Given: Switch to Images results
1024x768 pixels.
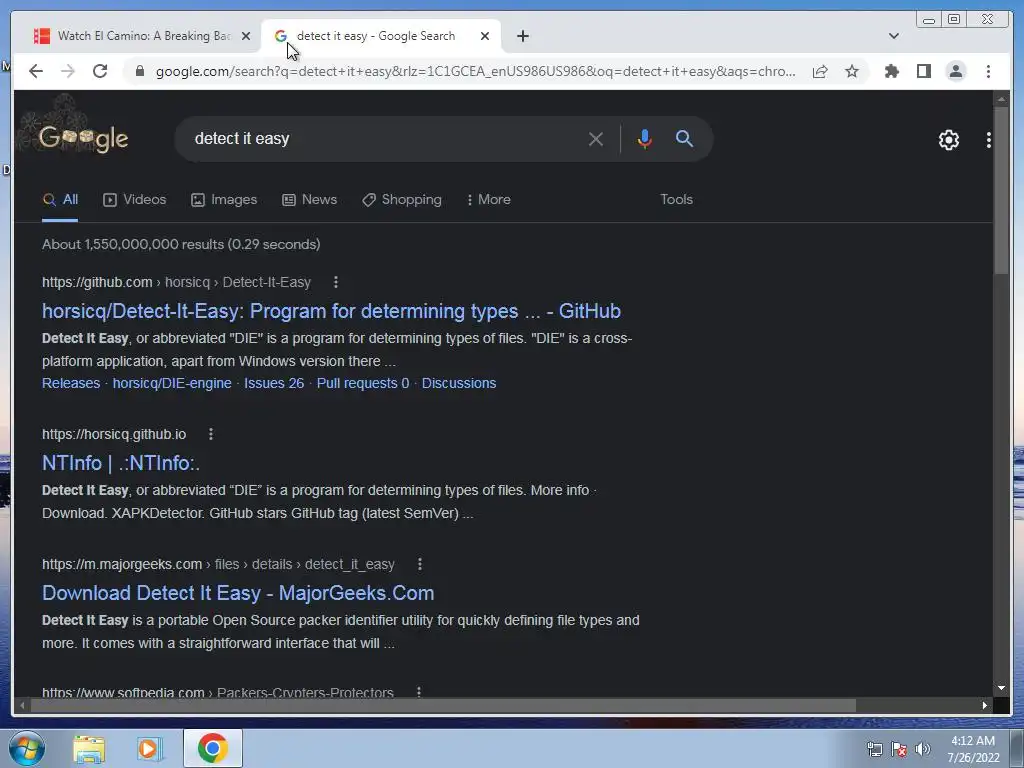Looking at the screenshot, I should 224,200.
